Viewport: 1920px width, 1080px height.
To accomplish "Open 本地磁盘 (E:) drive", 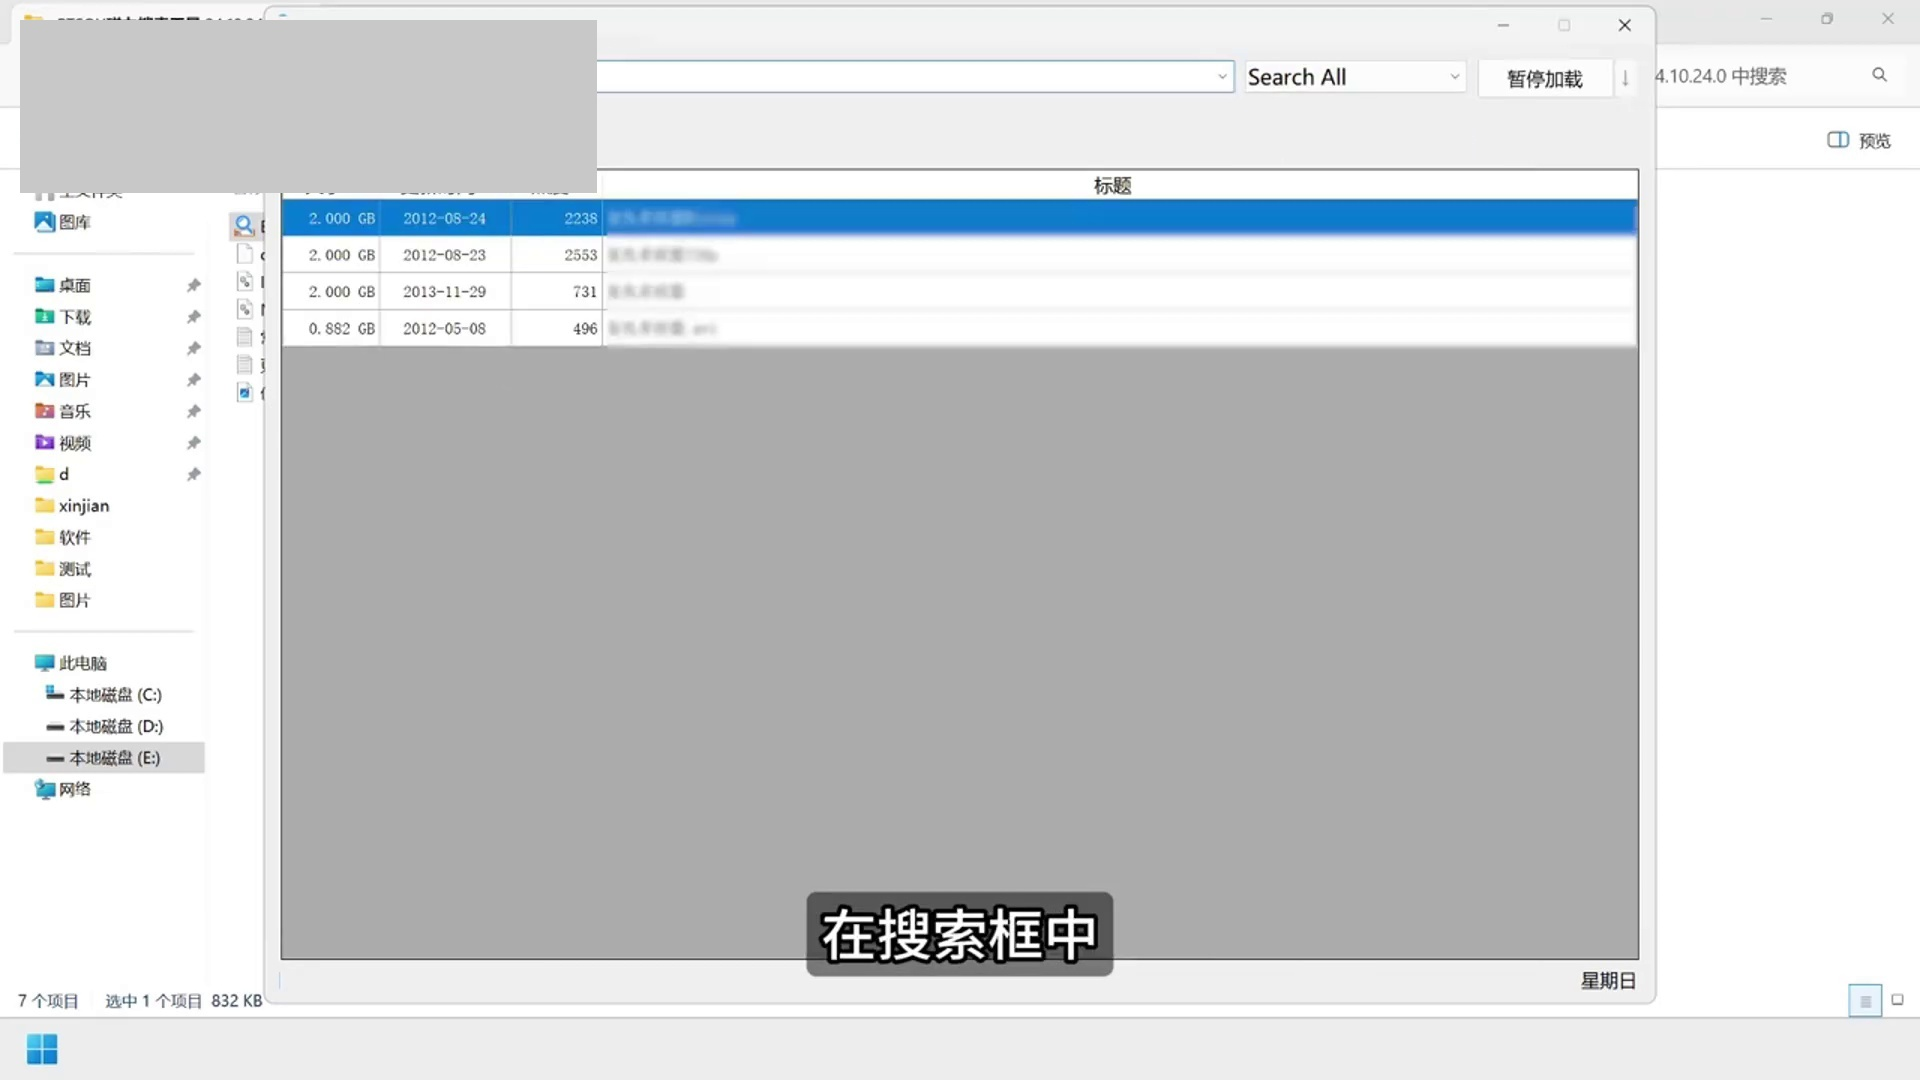I will pyautogui.click(x=104, y=758).
